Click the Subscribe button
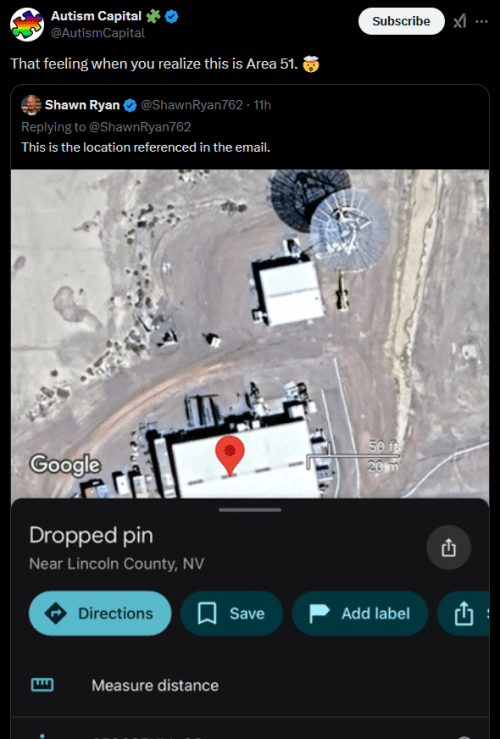Image resolution: width=500 pixels, height=739 pixels. coord(401,21)
